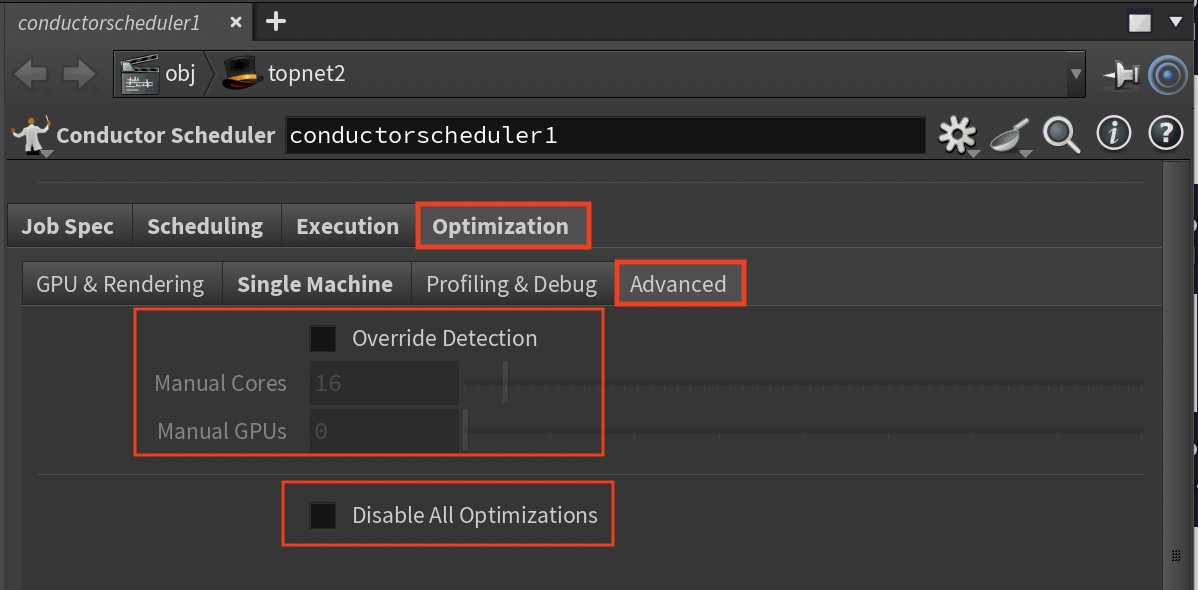Show node info with the i icon

coord(1114,135)
